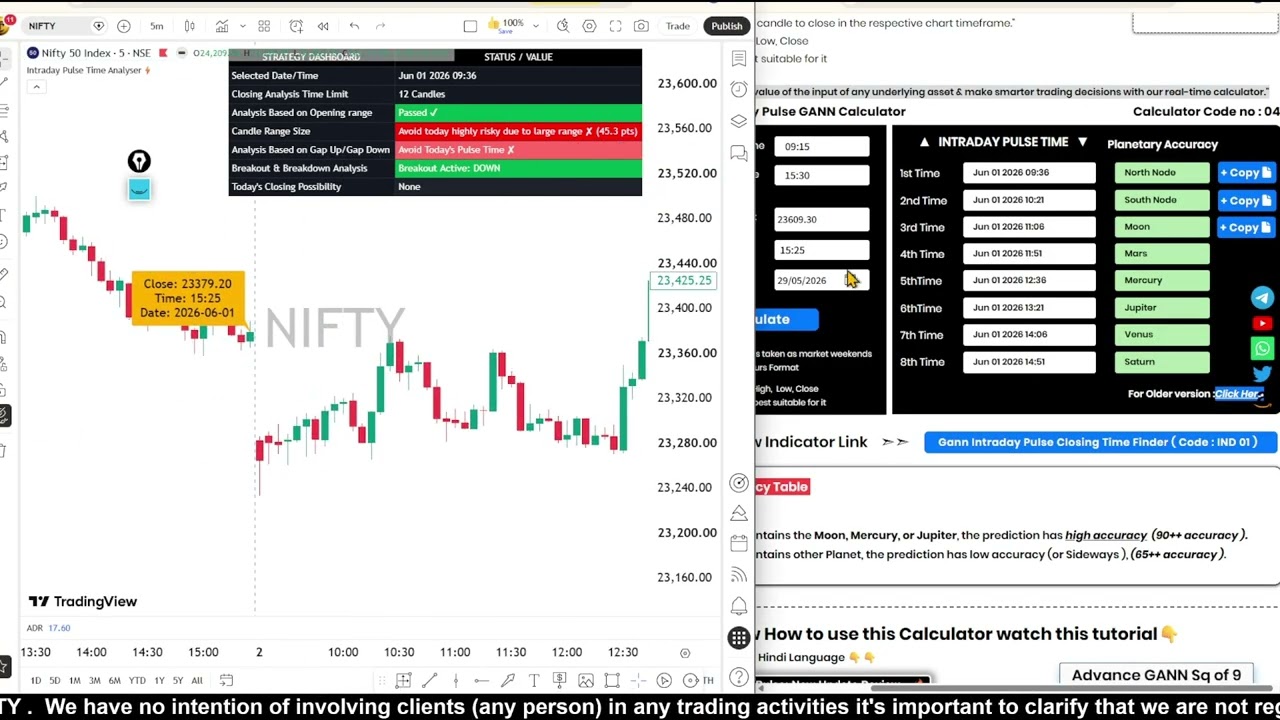Click the date input 29/05/2026
The height and width of the screenshot is (720, 1280).
click(x=821, y=280)
